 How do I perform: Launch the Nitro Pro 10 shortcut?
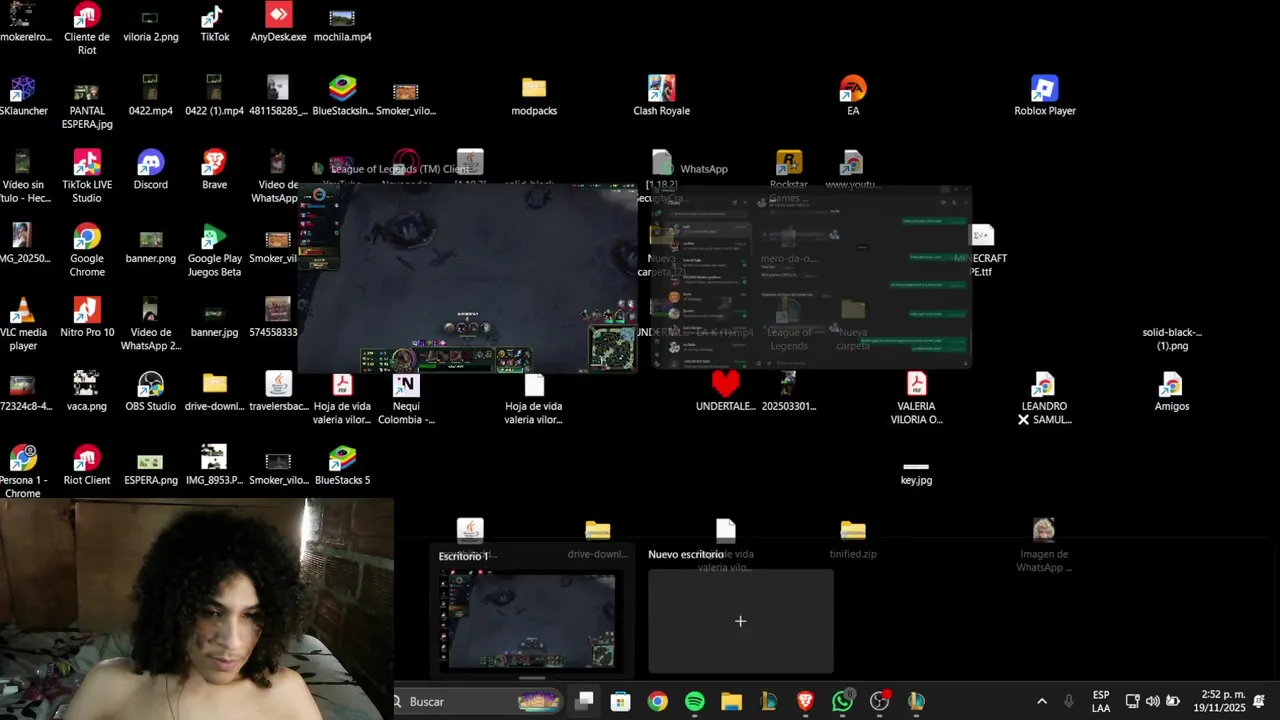(87, 318)
